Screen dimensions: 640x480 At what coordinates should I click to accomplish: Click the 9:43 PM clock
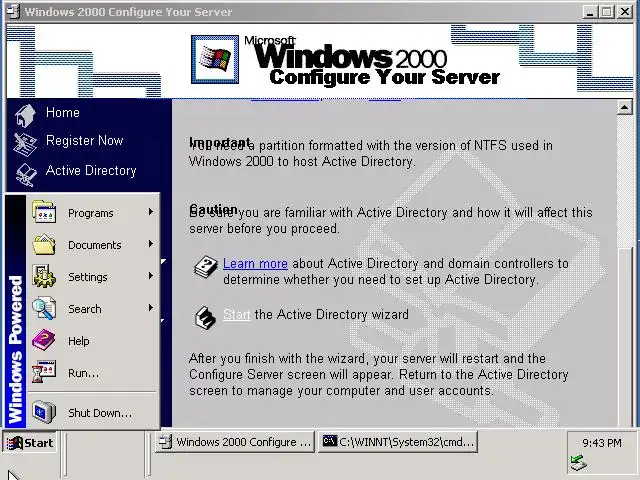pyautogui.click(x=602, y=443)
